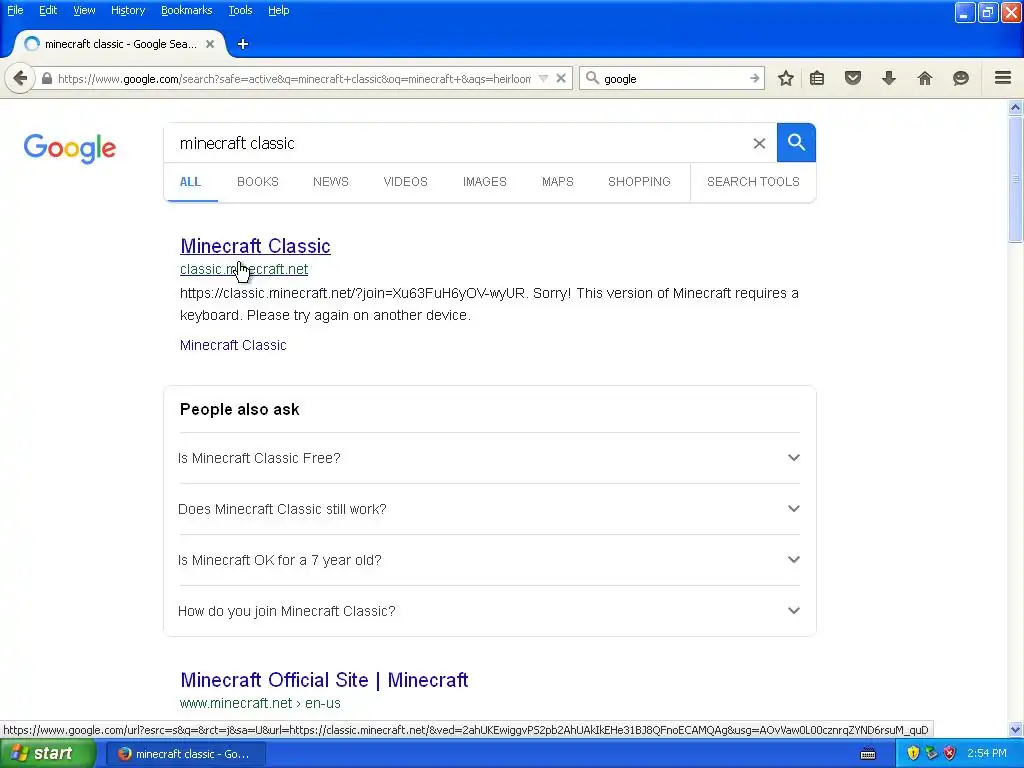Image resolution: width=1024 pixels, height=768 pixels.
Task: Select the Firefox taskbar button
Action: pos(186,754)
